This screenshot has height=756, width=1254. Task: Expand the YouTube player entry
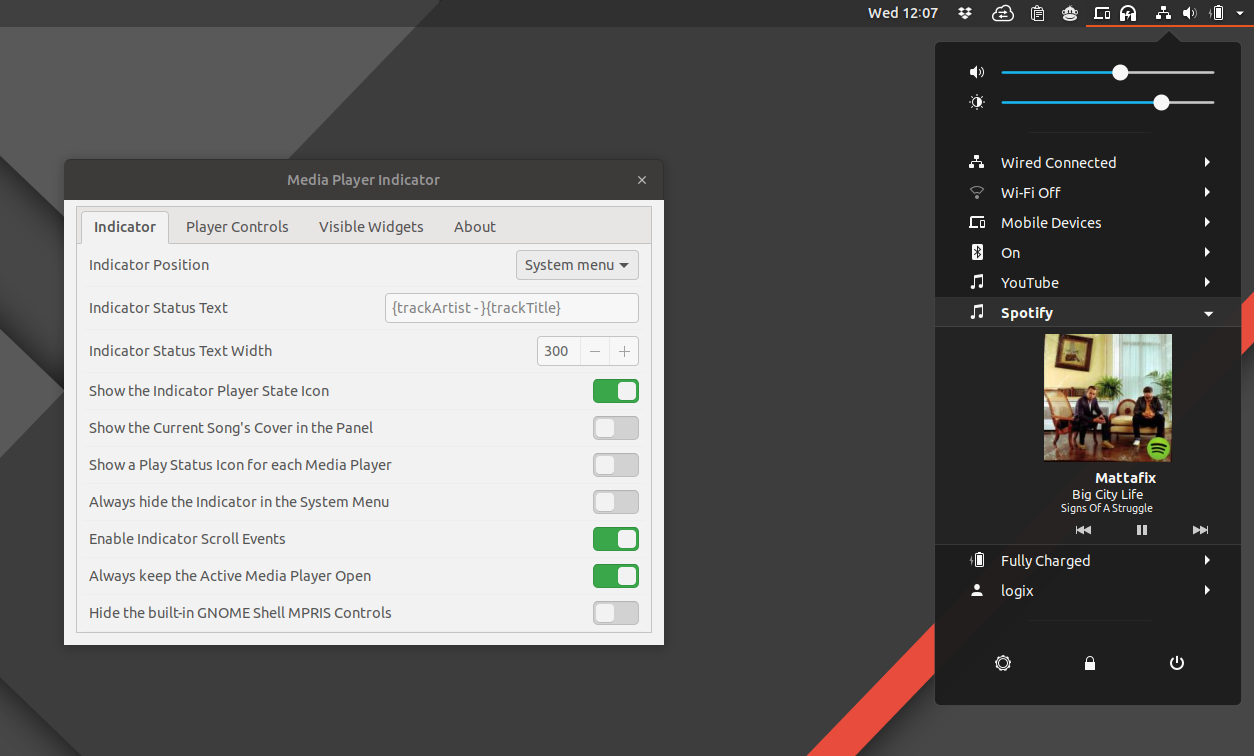(x=1088, y=282)
